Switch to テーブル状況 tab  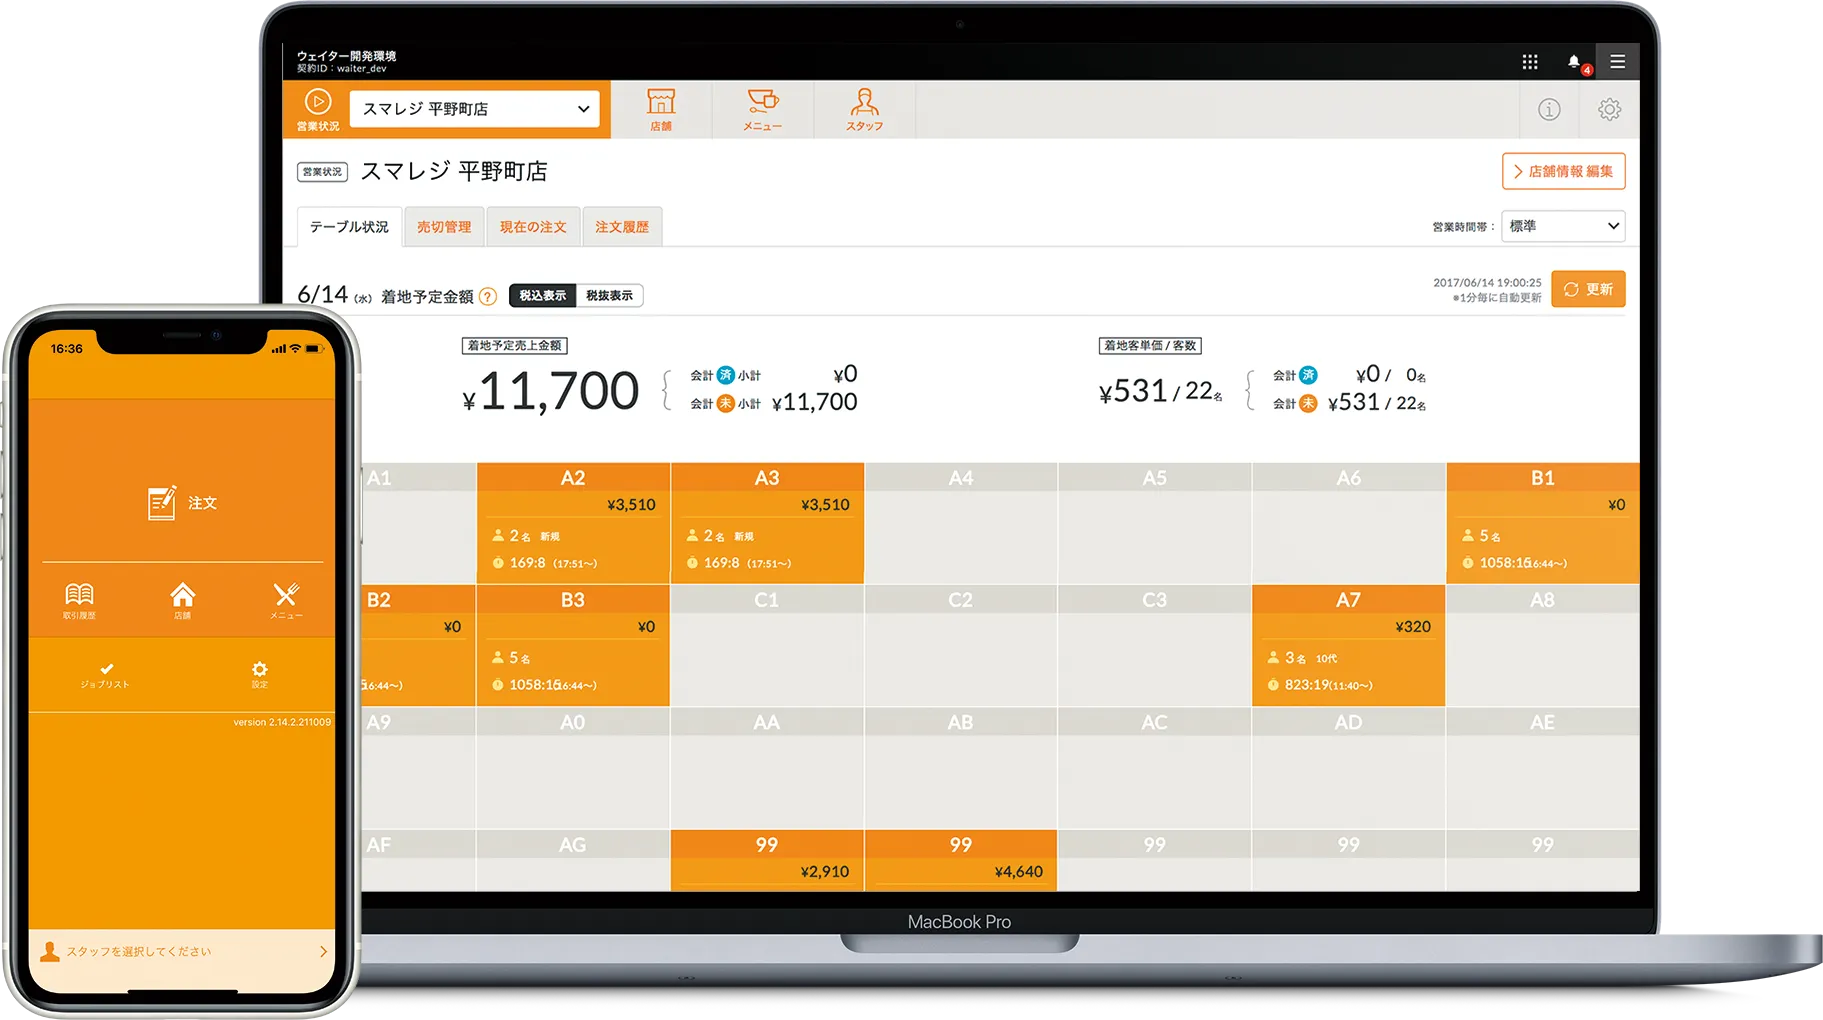tap(349, 227)
